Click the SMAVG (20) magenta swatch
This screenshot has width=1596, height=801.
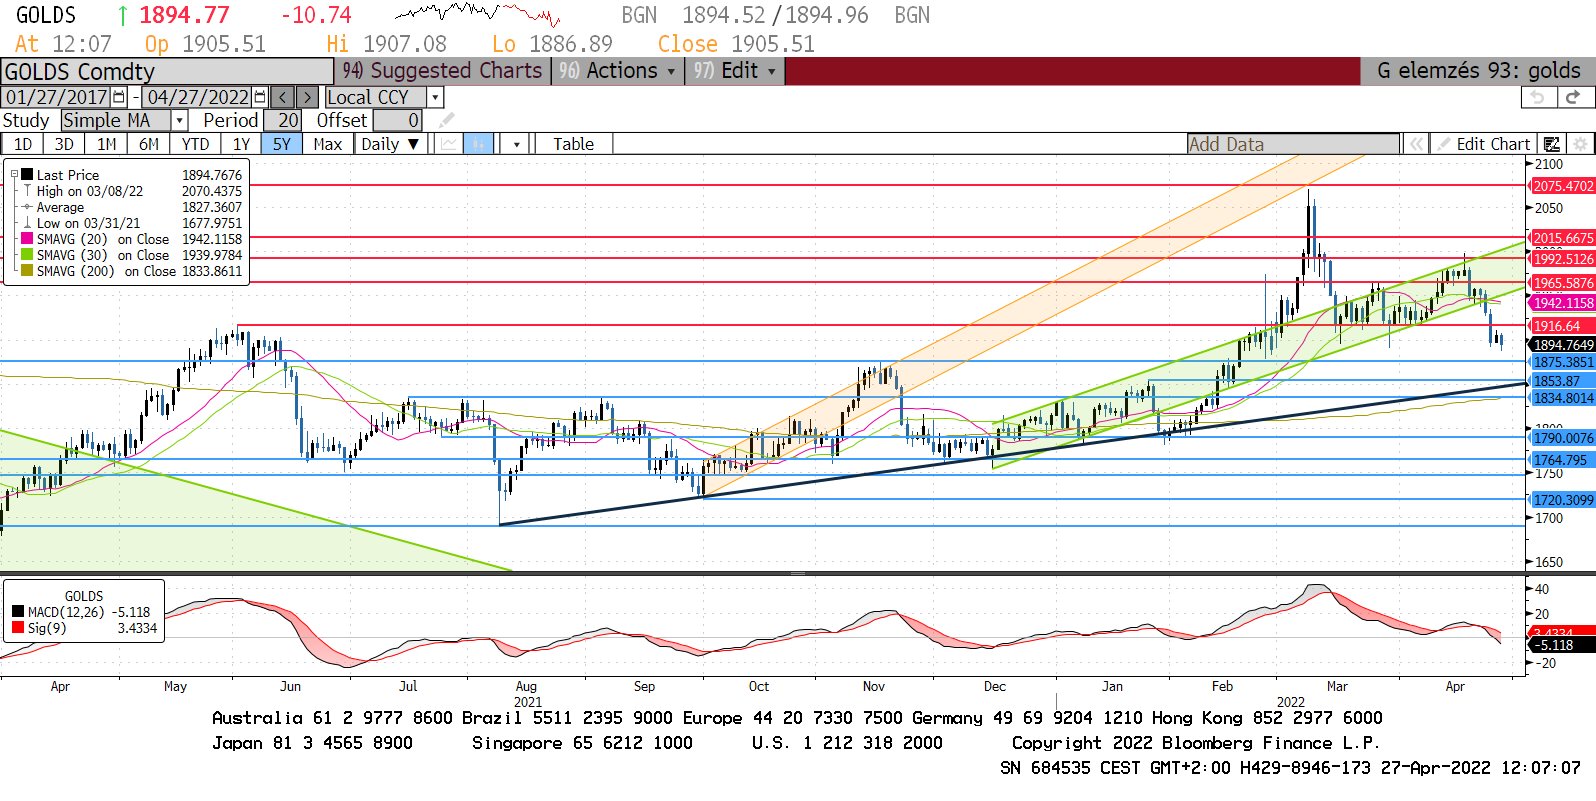click(x=27, y=239)
